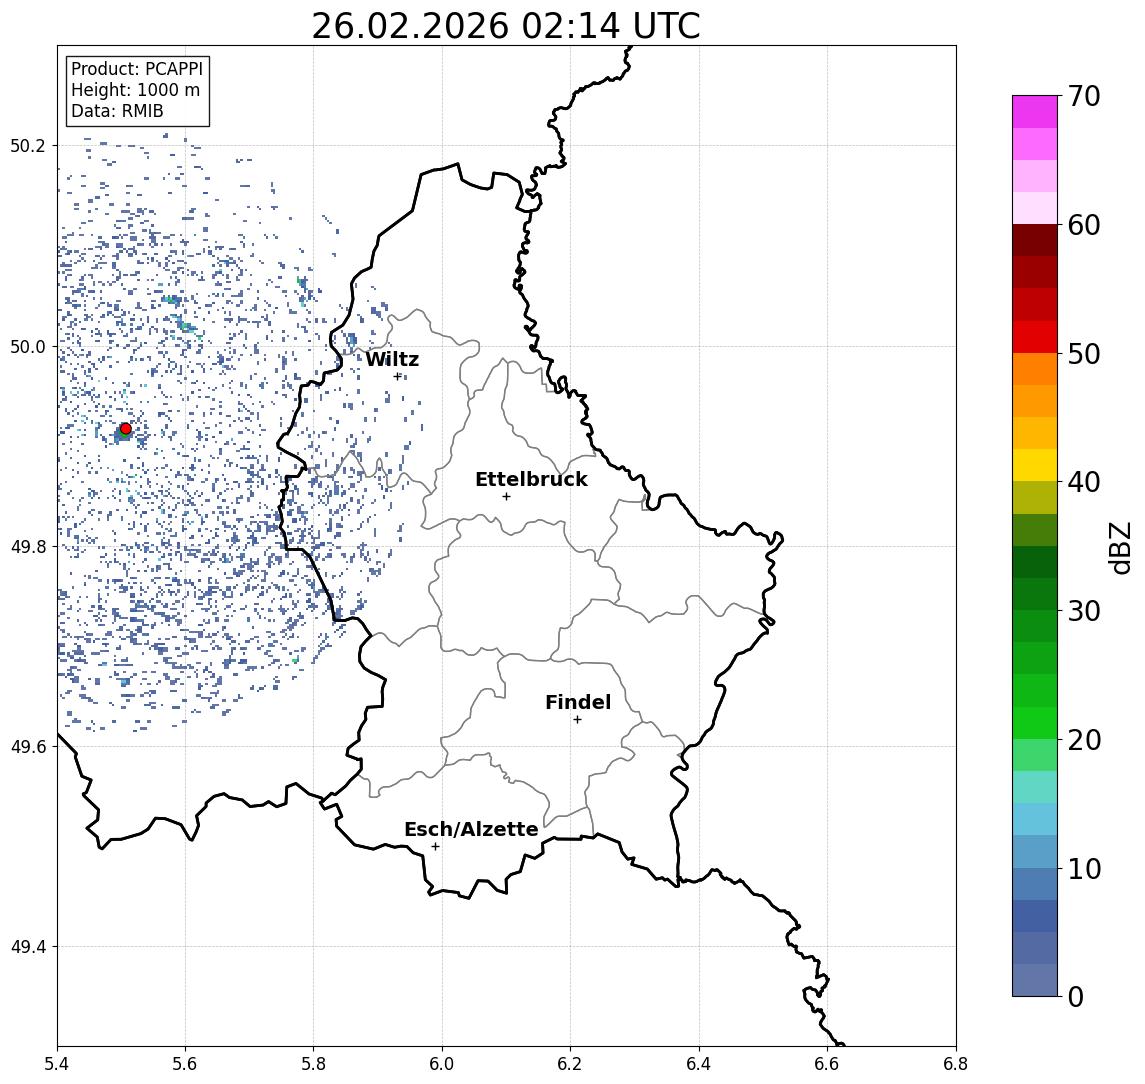Click the 20 colorbar tick label
This screenshot has height=1084, width=1145.
tap(1084, 739)
